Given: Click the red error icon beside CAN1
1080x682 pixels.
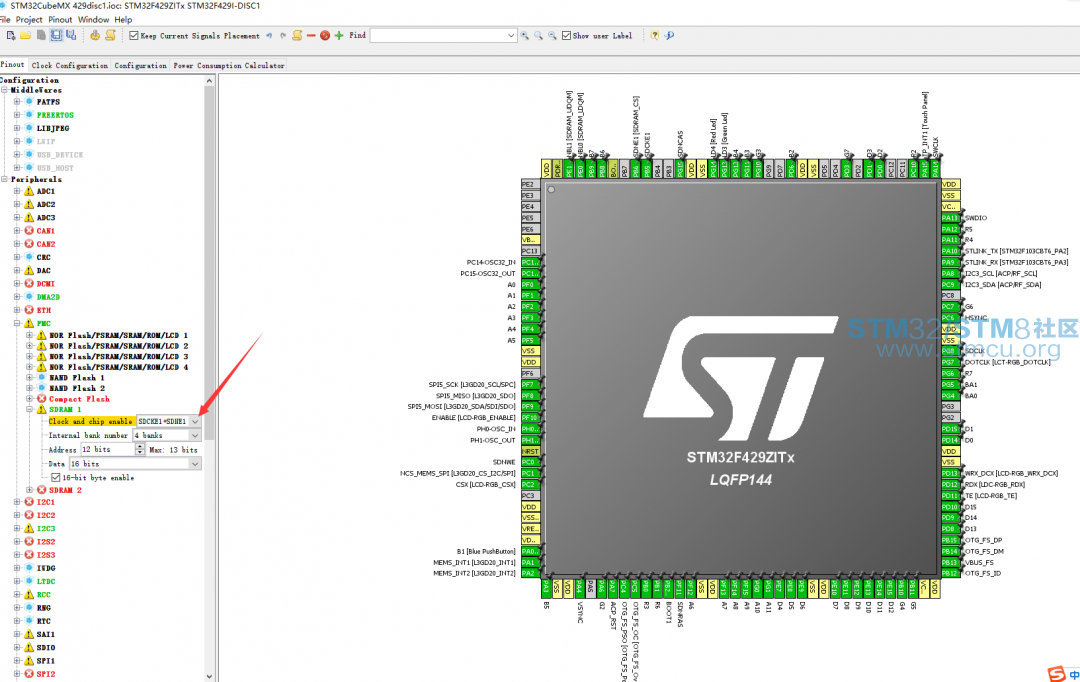Looking at the screenshot, I should click(29, 231).
